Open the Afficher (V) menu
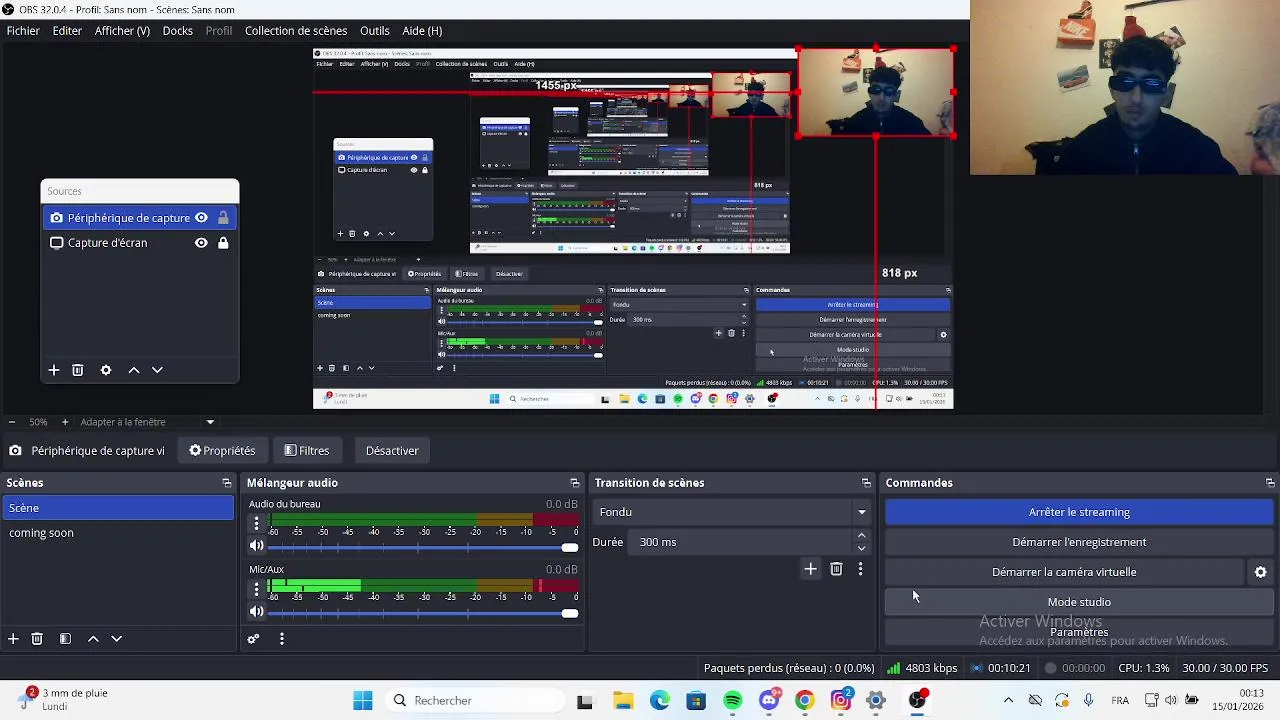The image size is (1280, 720). [122, 31]
